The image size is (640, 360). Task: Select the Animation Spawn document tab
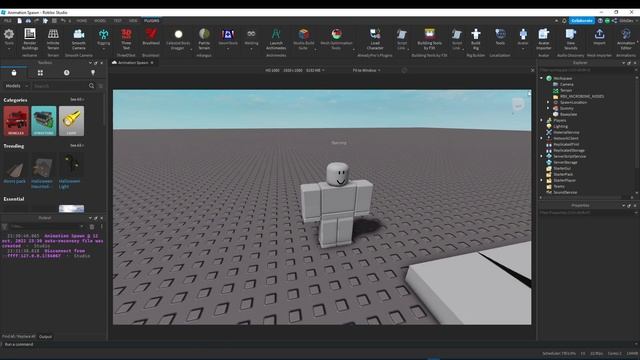(x=133, y=62)
